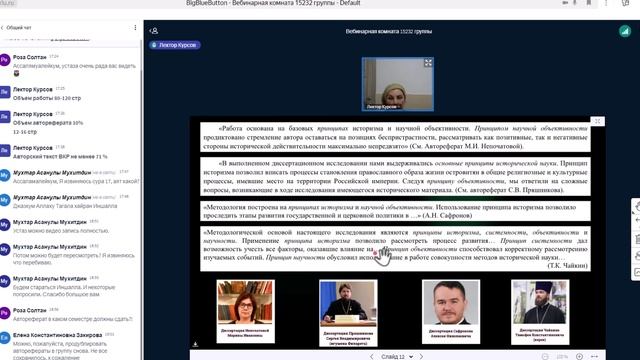
Task: Select message starting 'Будем стараться Иншалла'
Action: point(64,291)
